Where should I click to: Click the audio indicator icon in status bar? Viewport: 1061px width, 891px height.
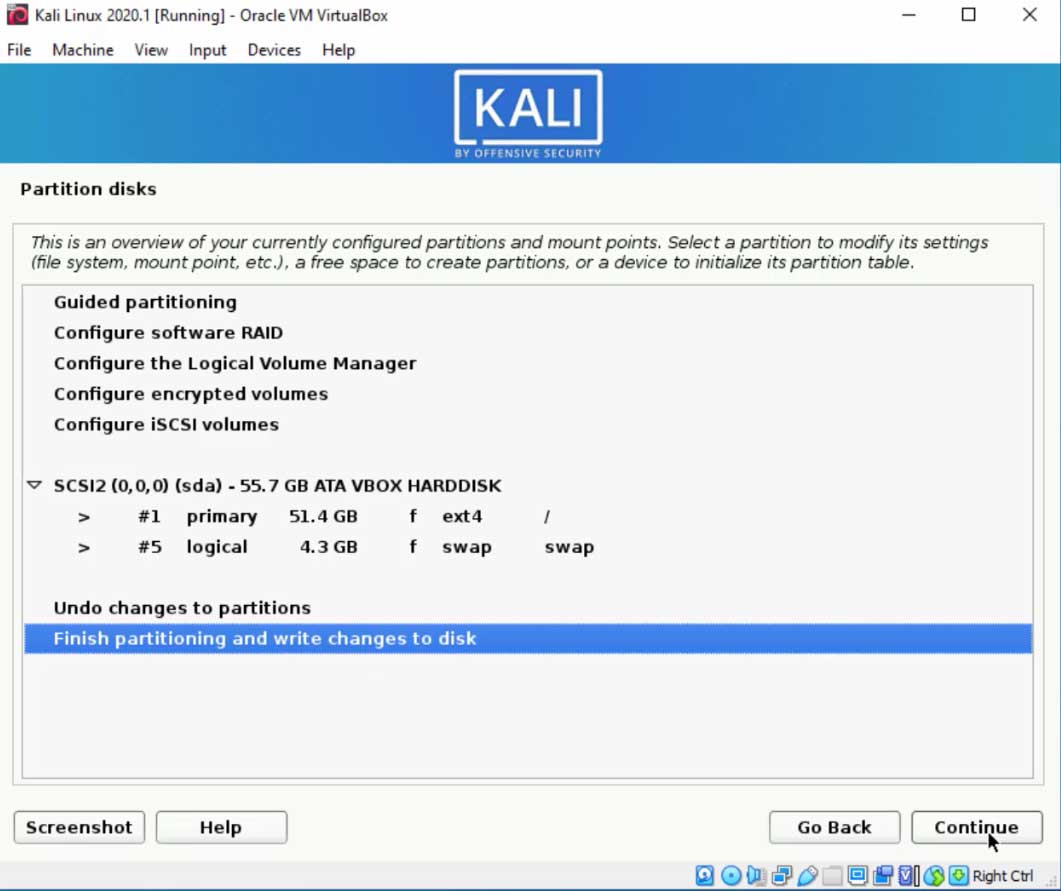pos(756,875)
